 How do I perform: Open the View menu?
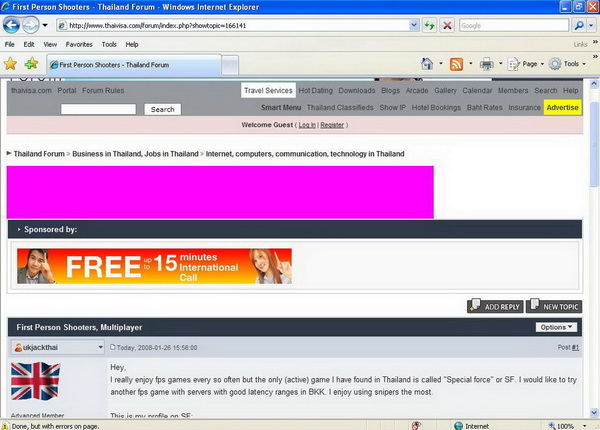(50, 44)
